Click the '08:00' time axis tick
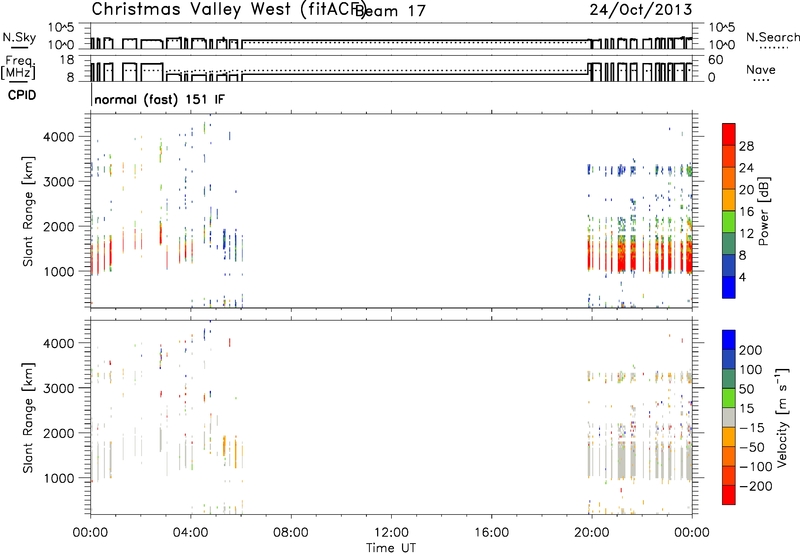 pos(291,533)
